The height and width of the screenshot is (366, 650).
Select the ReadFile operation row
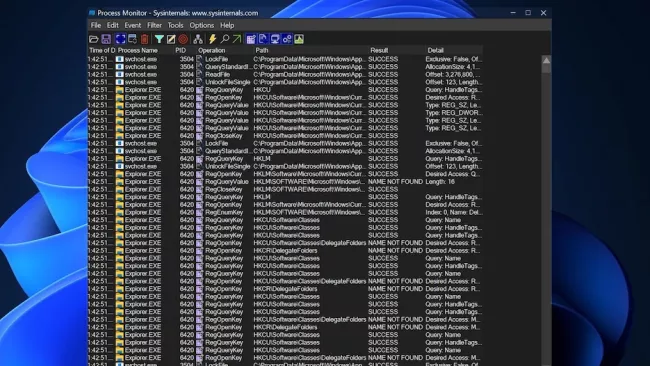(x=285, y=75)
